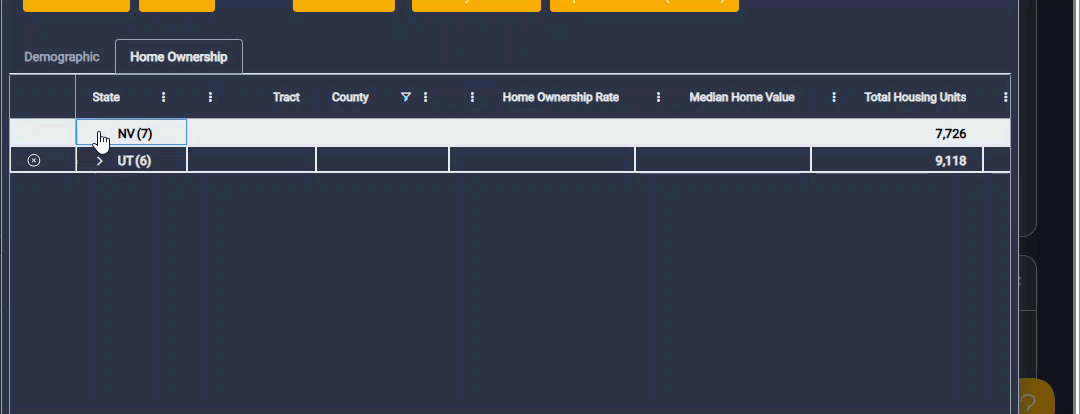The width and height of the screenshot is (1080, 414).
Task: Sort by Median Home Value header
Action: [x=742, y=97]
